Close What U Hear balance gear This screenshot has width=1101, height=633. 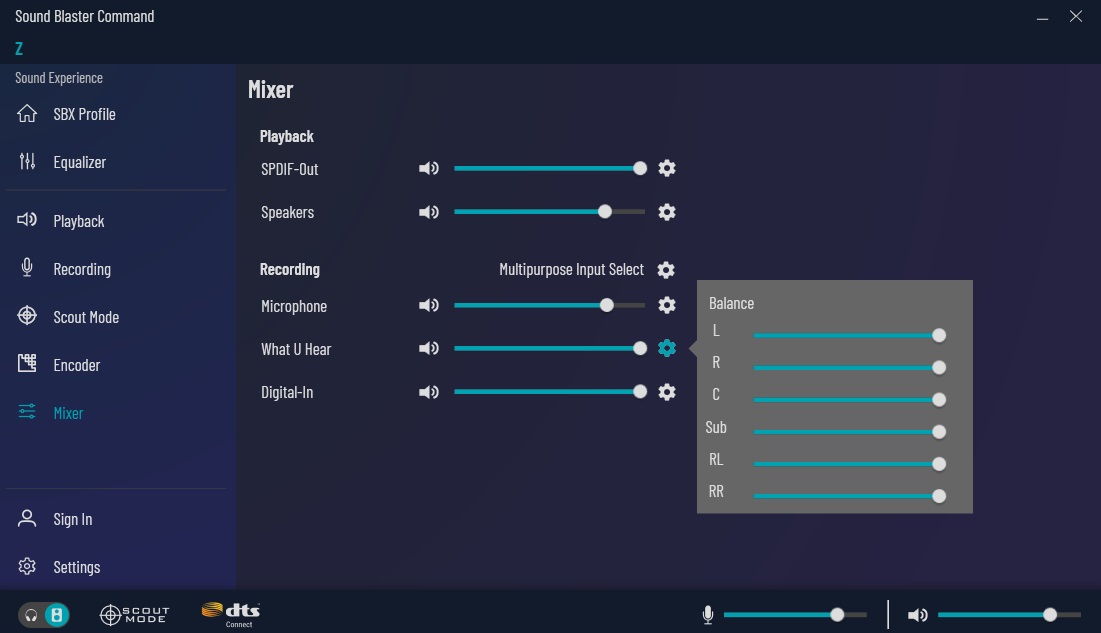coord(667,348)
